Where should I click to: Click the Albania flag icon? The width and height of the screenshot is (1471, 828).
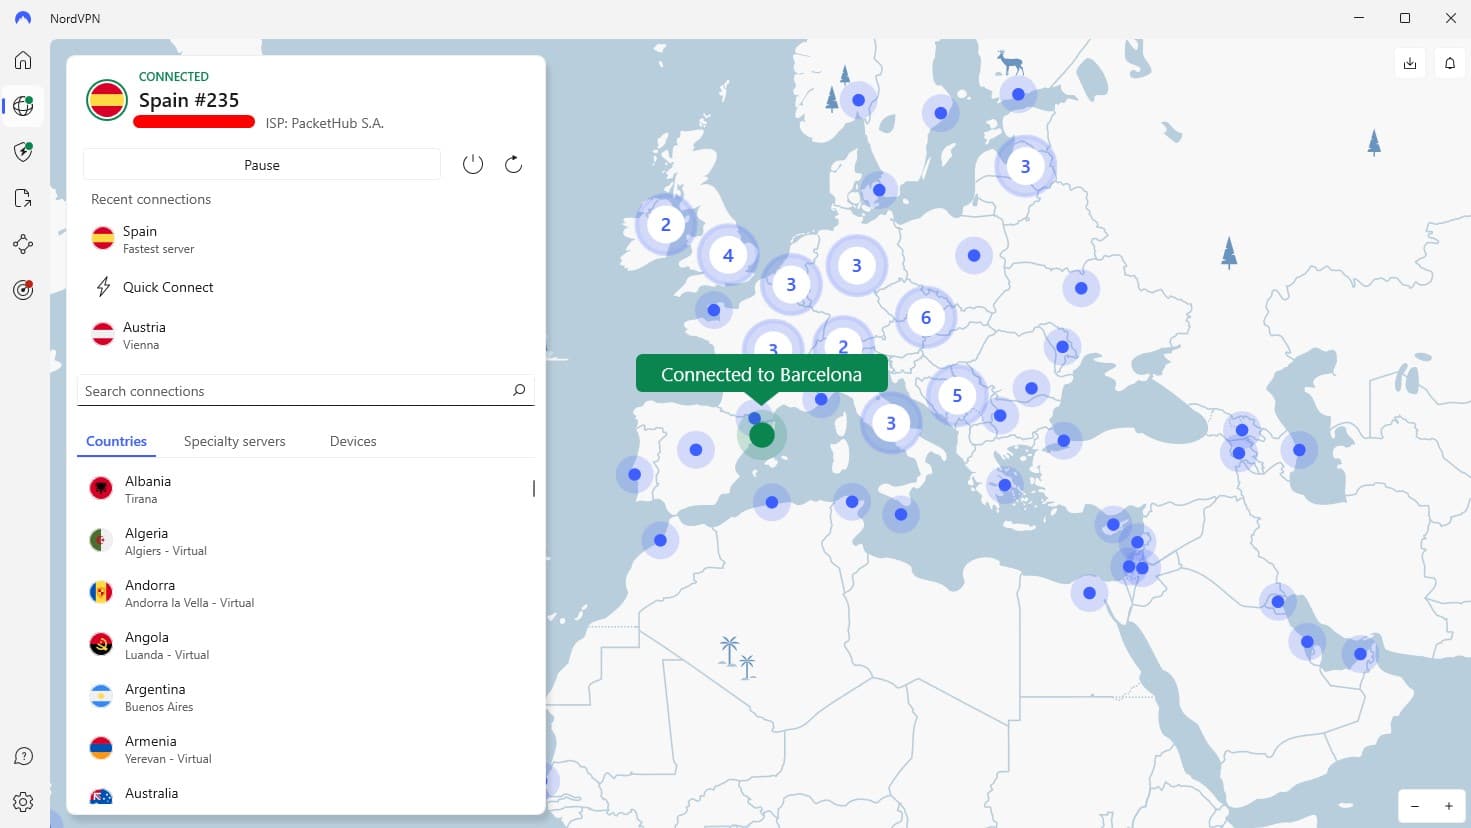tap(101, 488)
